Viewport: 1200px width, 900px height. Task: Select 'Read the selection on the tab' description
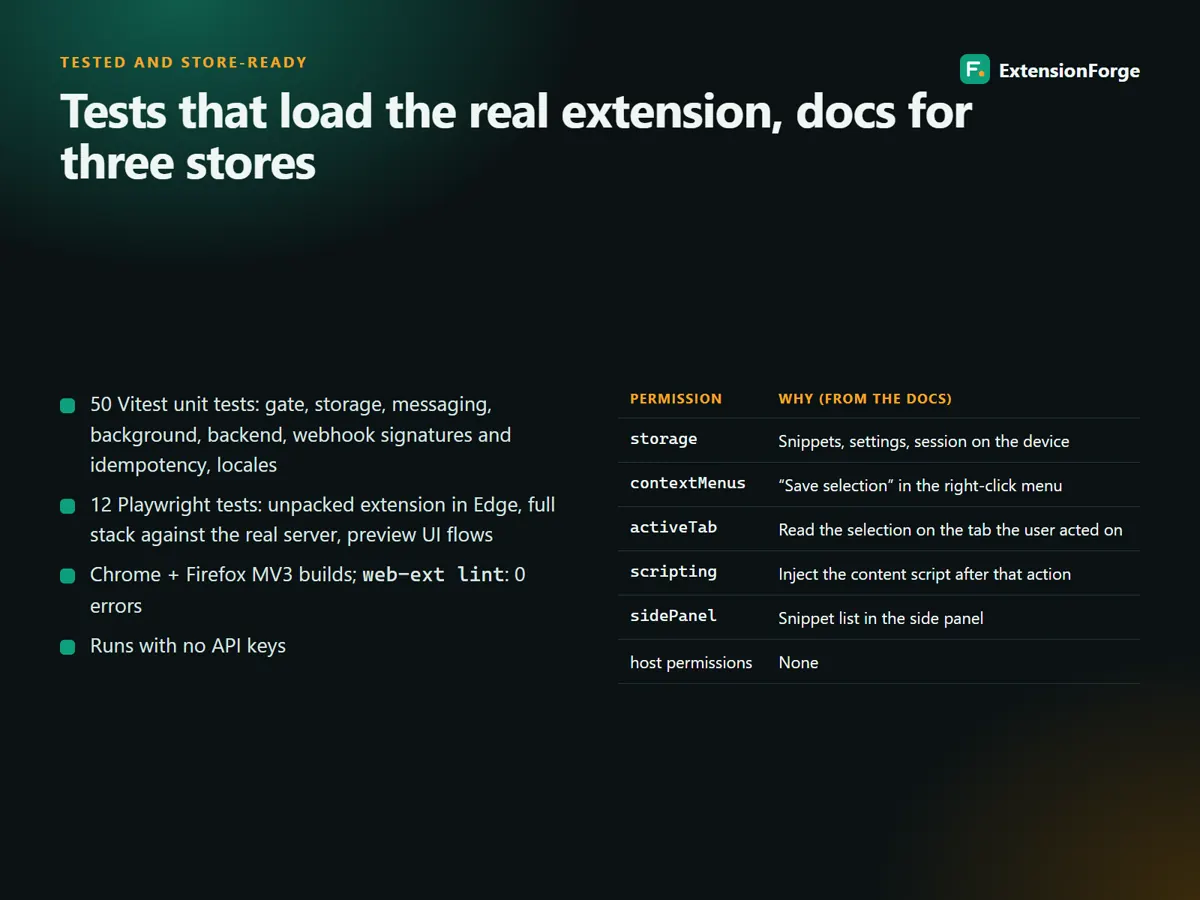coord(951,530)
